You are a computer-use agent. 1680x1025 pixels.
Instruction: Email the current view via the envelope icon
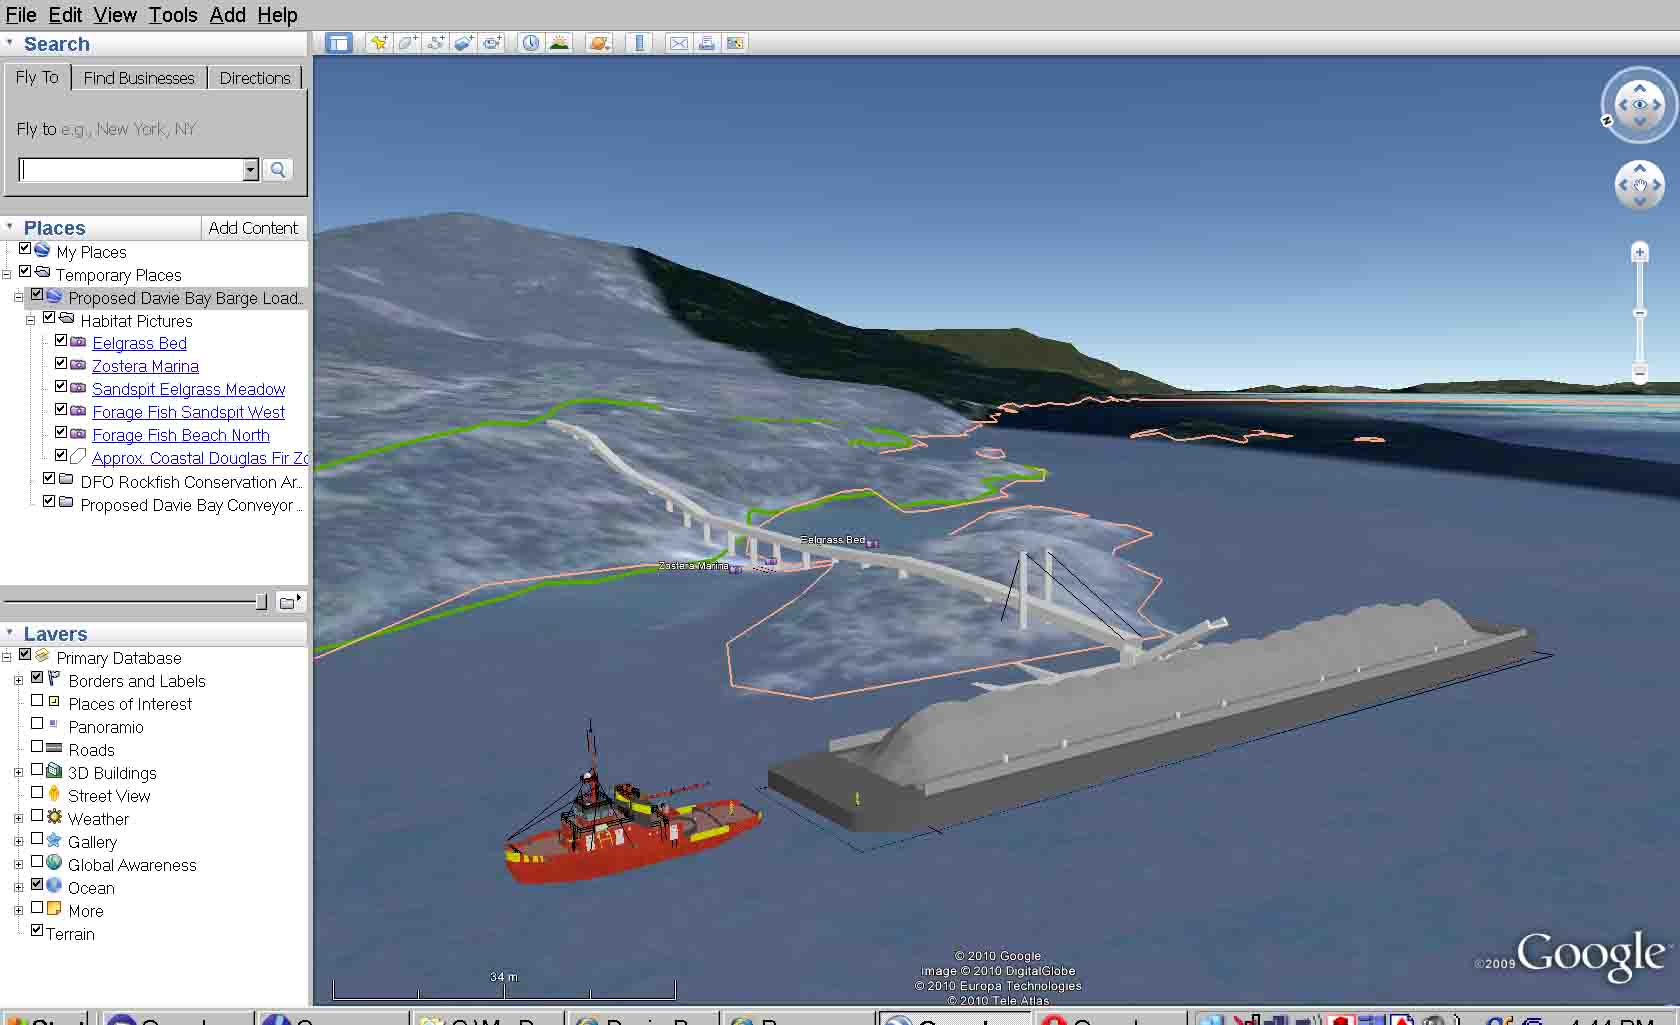678,43
